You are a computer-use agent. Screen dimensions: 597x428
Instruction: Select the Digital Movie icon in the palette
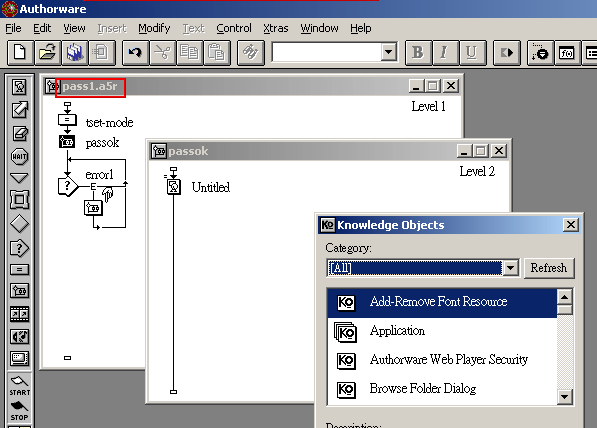coord(19,314)
